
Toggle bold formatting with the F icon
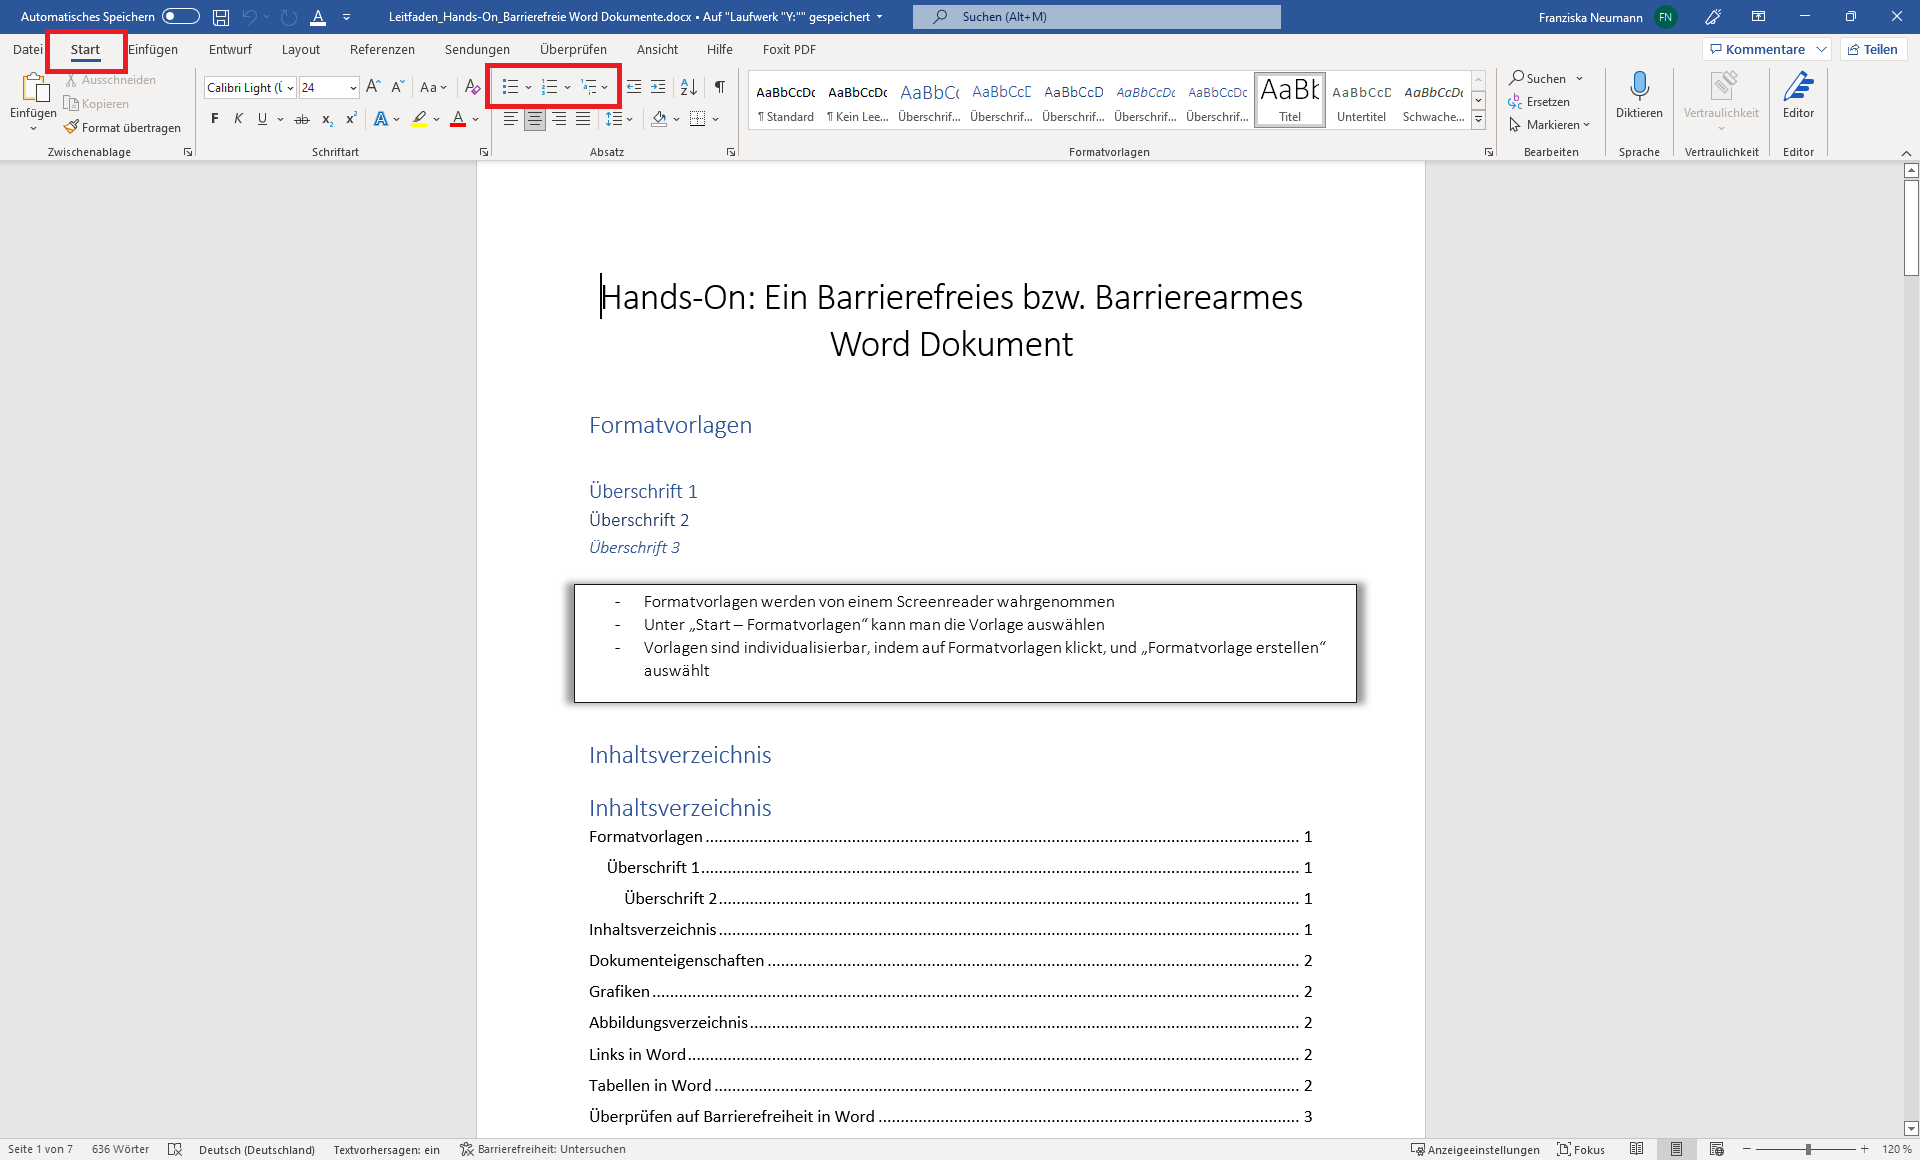tap(214, 118)
